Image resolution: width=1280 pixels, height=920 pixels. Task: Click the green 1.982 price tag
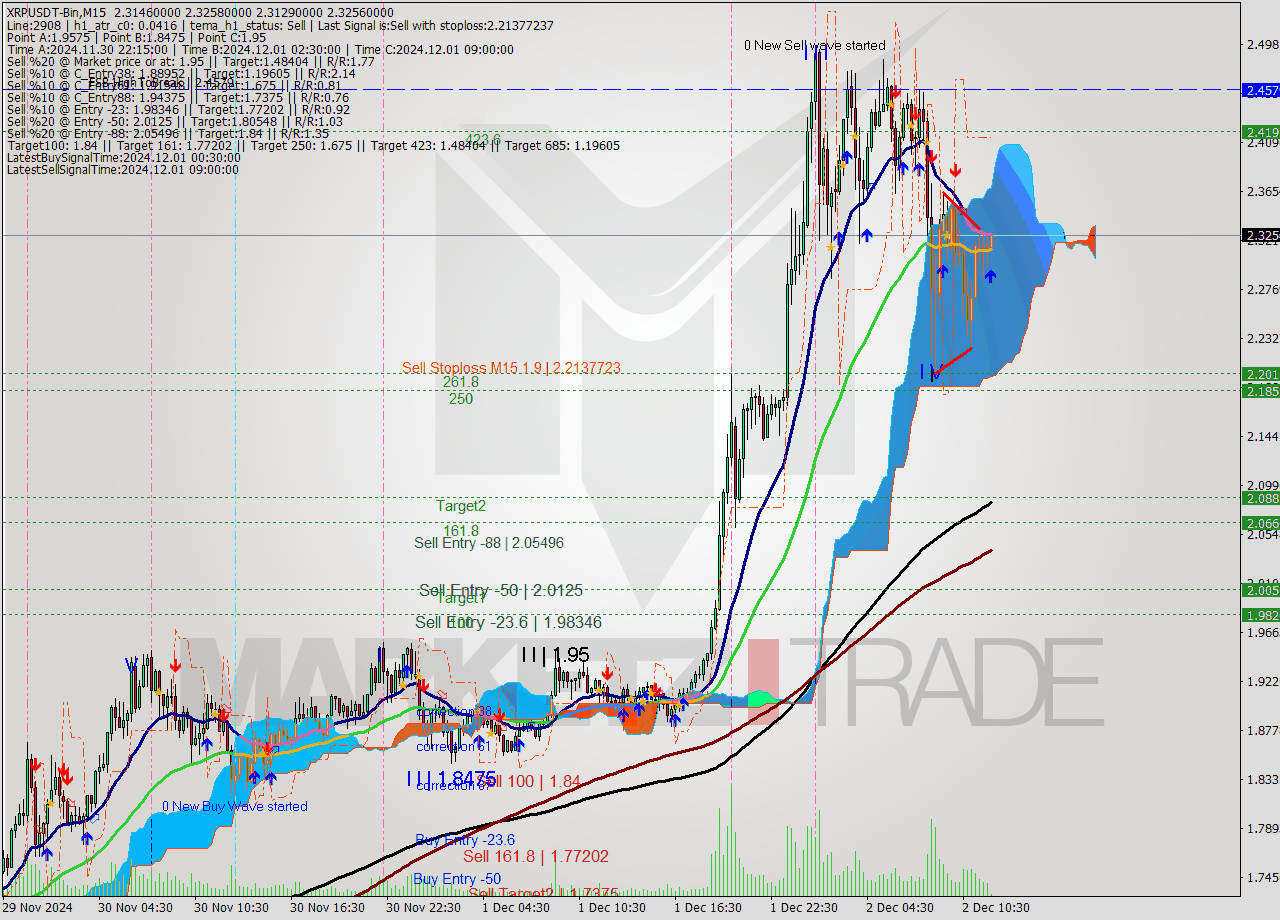click(x=1260, y=615)
